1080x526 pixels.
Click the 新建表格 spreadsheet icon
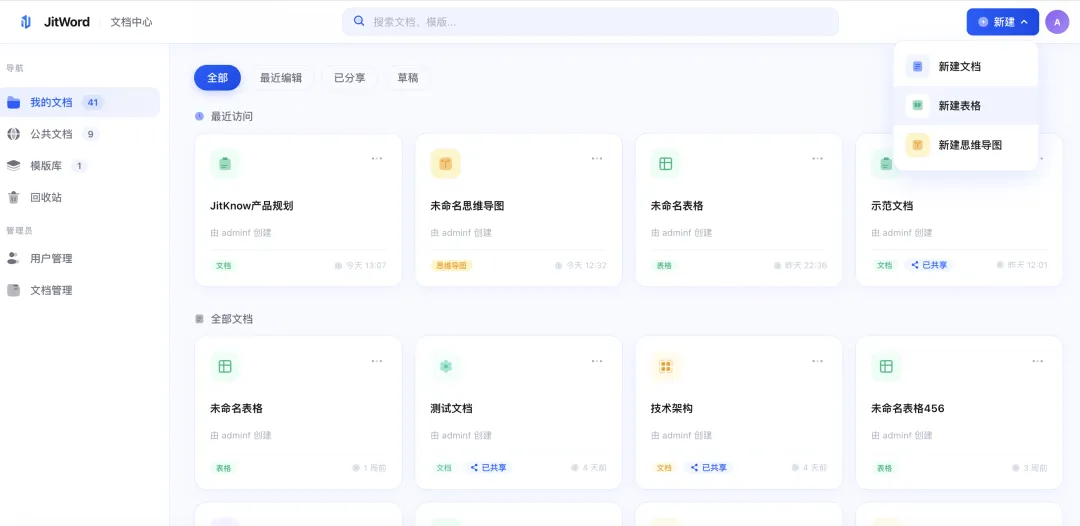[x=917, y=106]
